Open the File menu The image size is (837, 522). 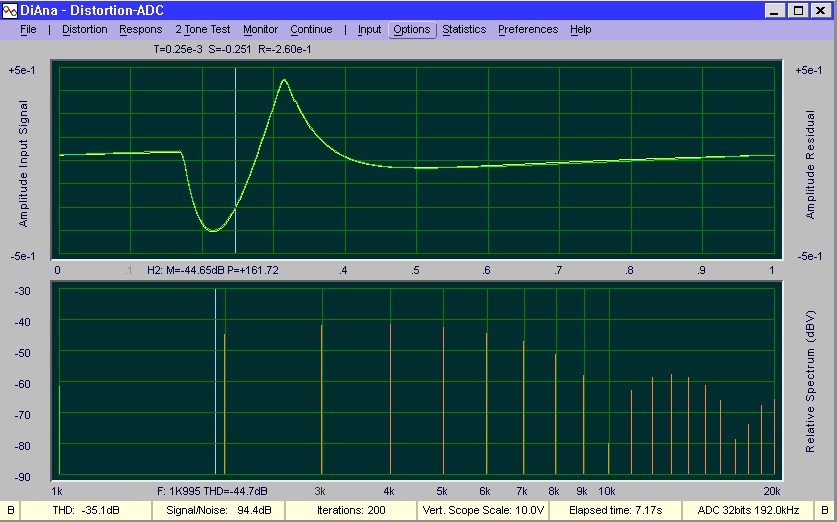pos(28,29)
